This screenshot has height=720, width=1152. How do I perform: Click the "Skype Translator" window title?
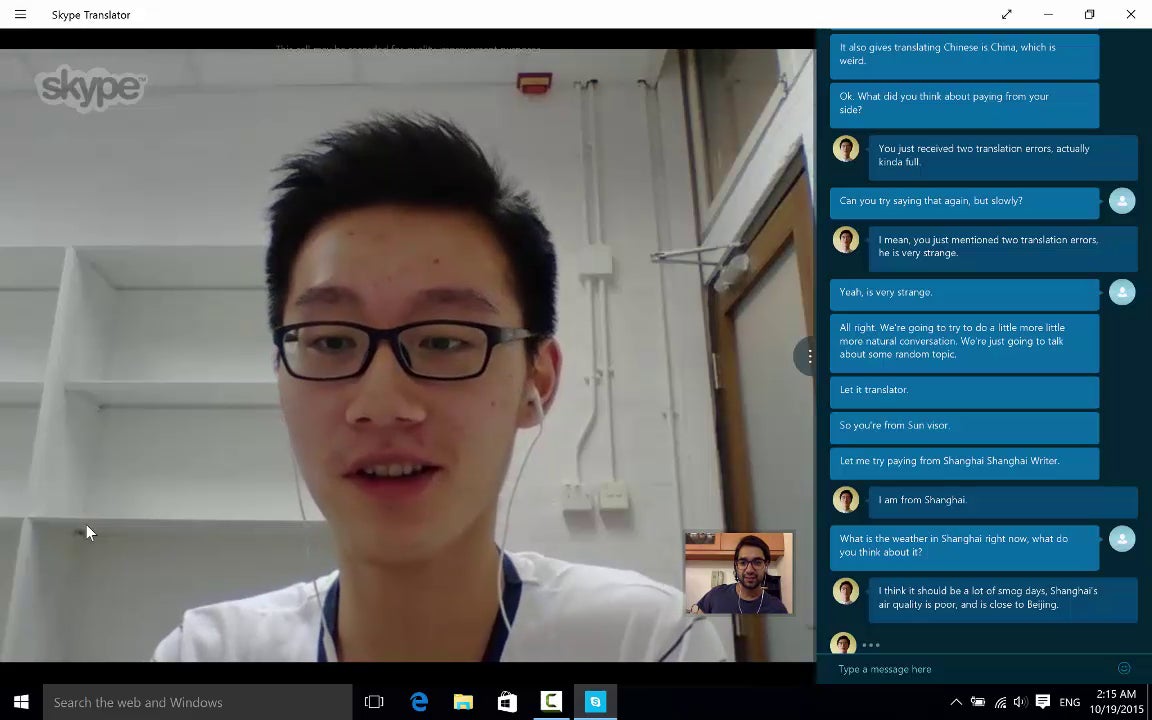pyautogui.click(x=91, y=15)
